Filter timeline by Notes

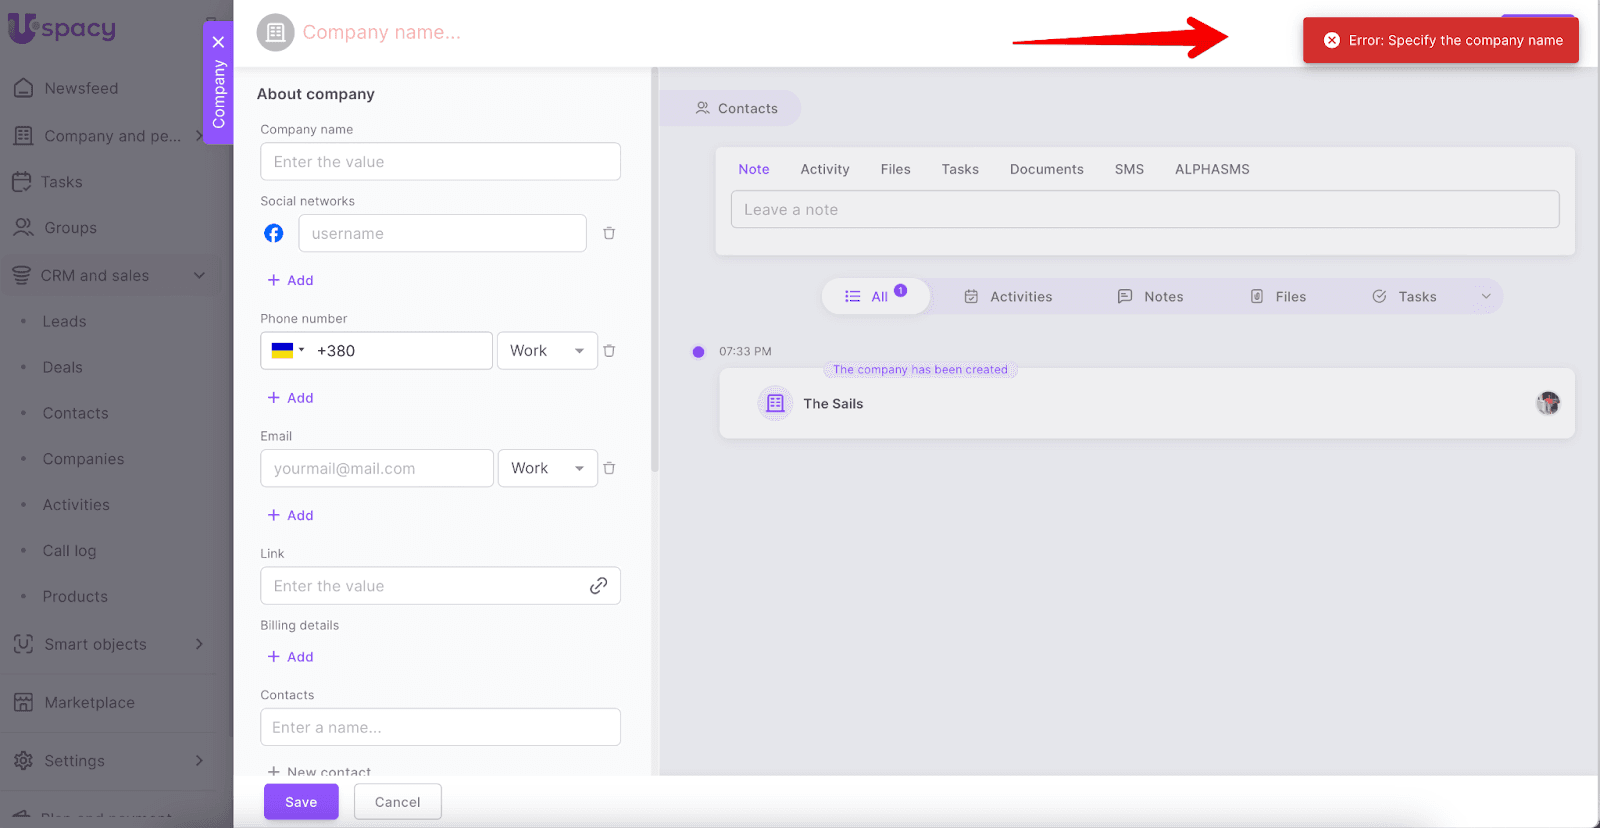pos(1150,297)
